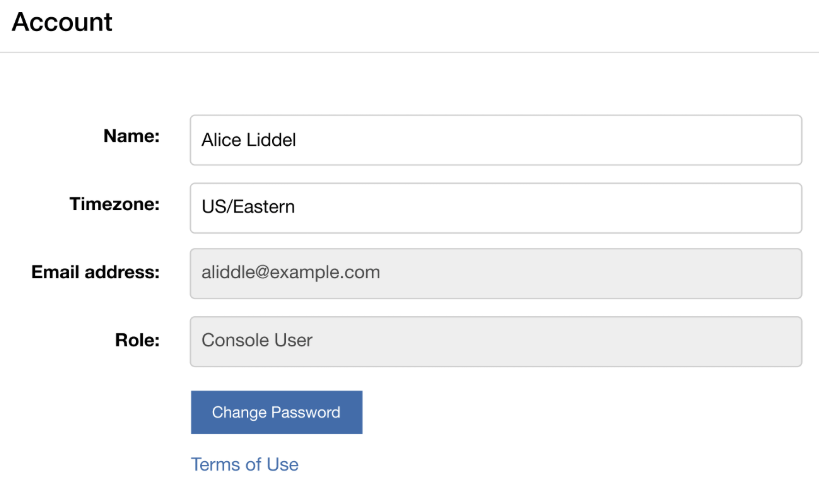Click the "Timezone:" label
Image resolution: width=819 pixels, height=488 pixels.
(x=114, y=204)
